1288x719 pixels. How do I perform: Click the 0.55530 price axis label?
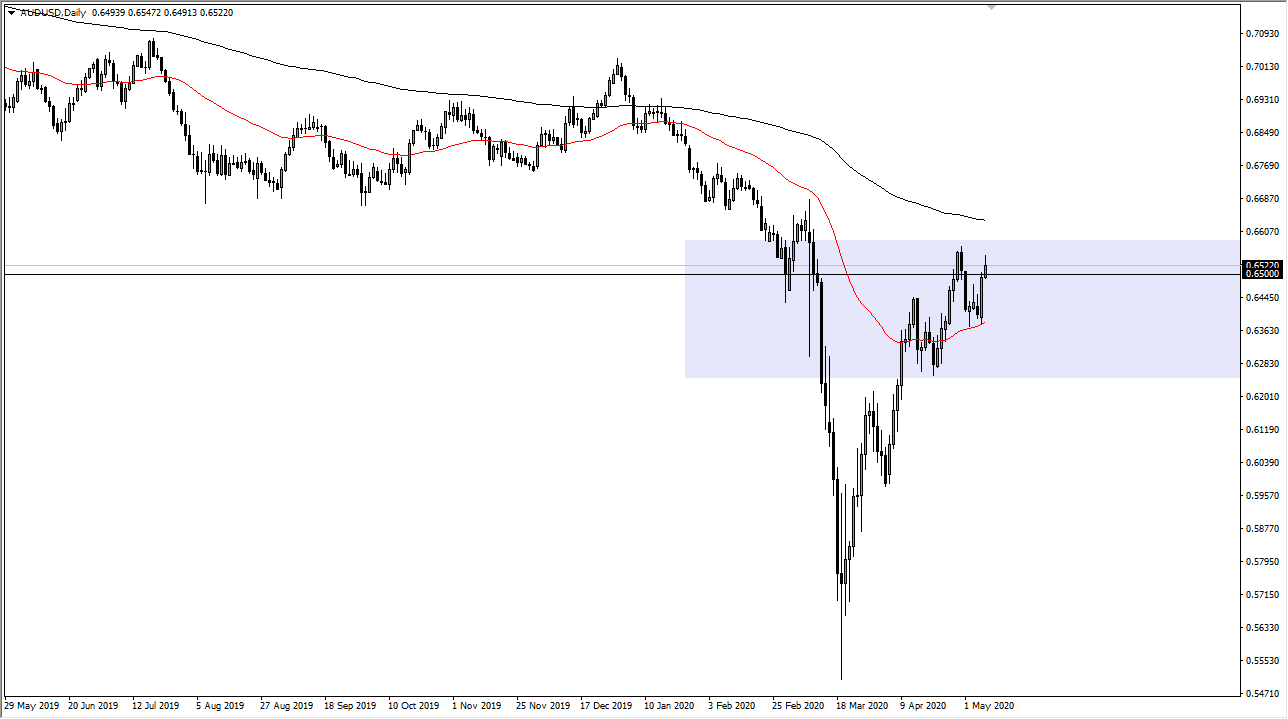point(1261,661)
